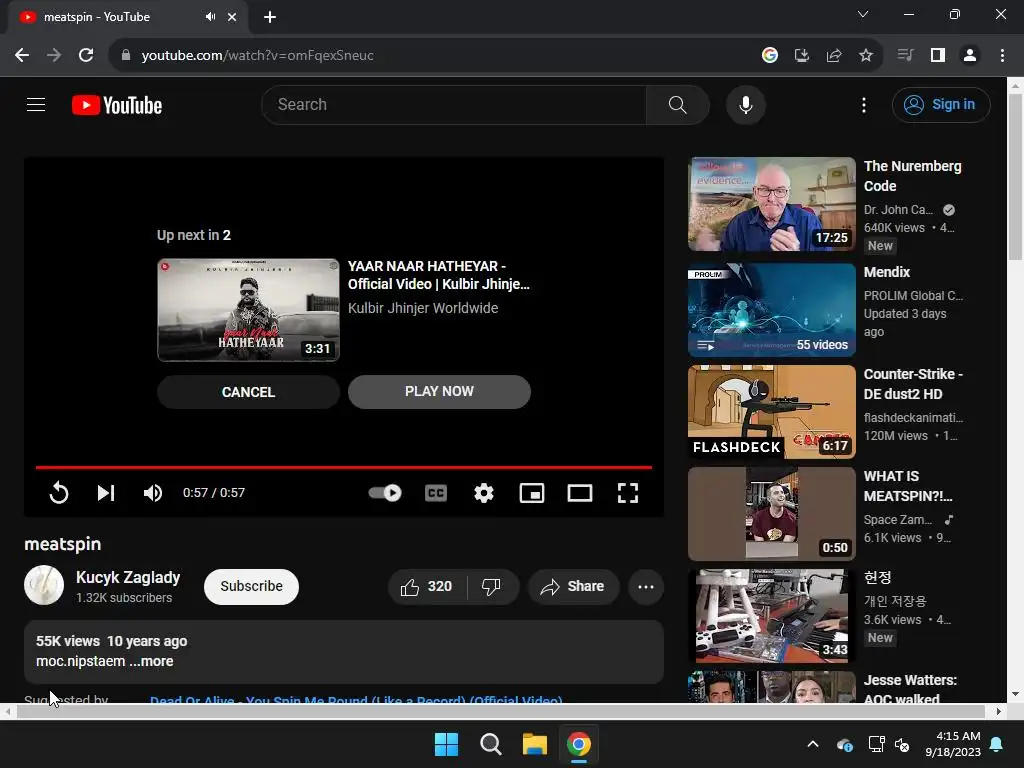Go to the YouTube home logo
This screenshot has width=1024, height=768.
point(117,105)
